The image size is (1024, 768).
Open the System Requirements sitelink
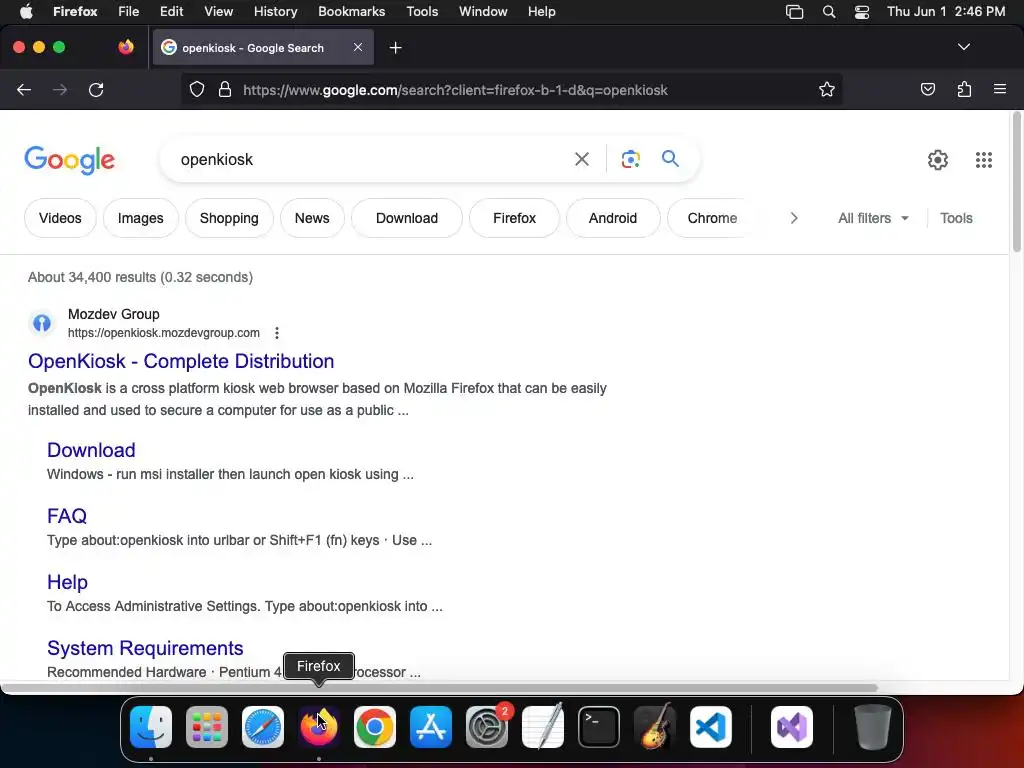pos(145,648)
